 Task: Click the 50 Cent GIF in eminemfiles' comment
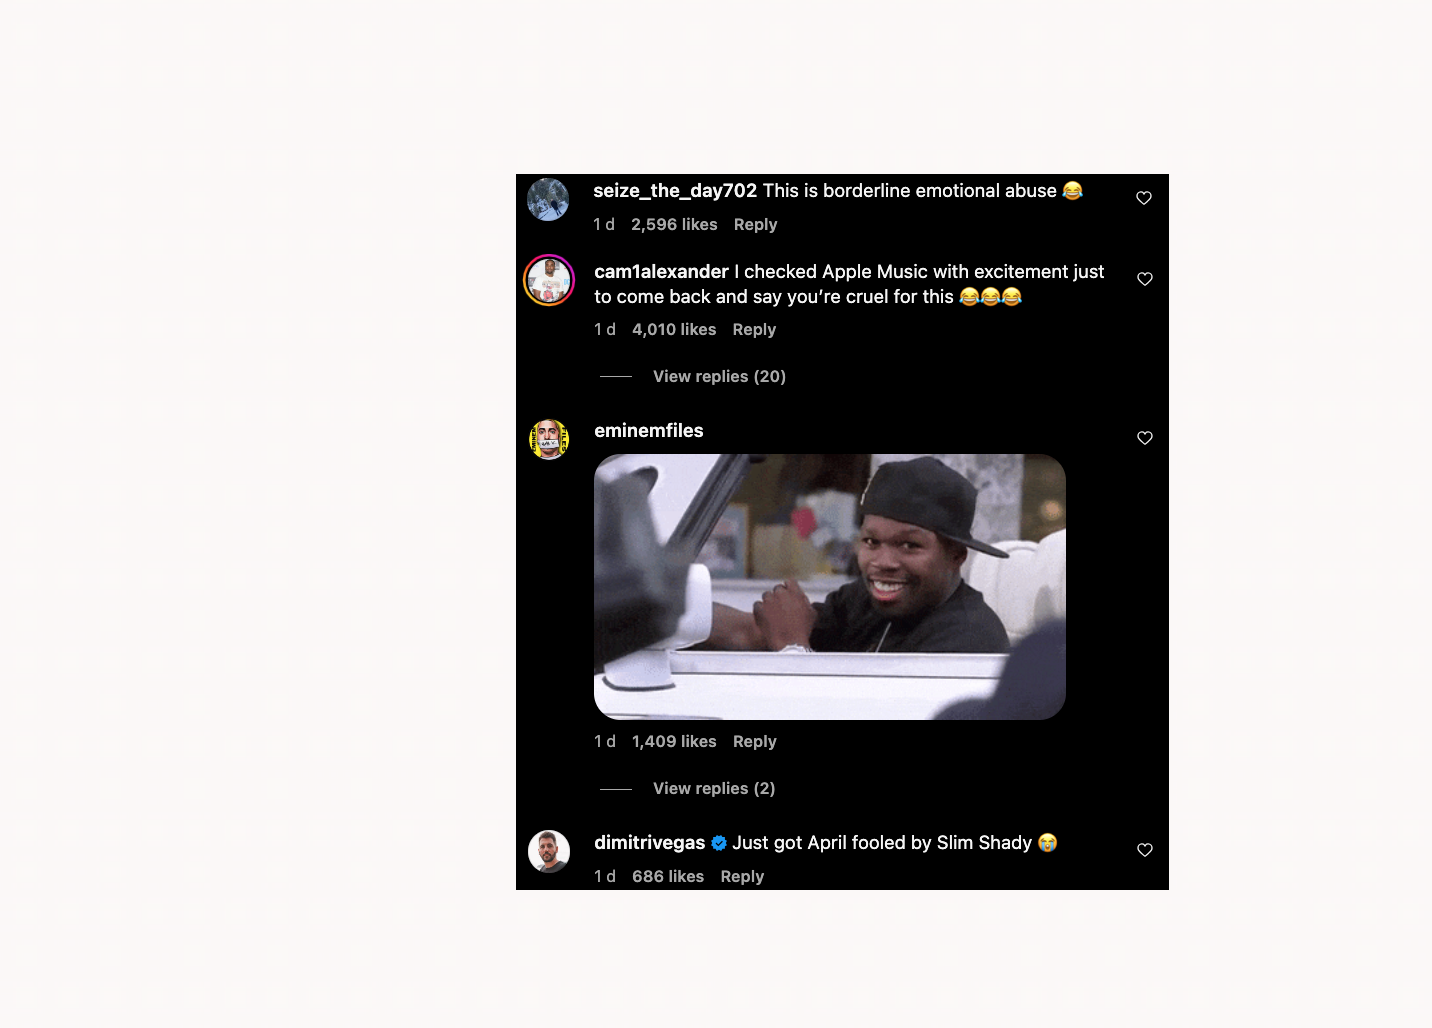[x=830, y=586]
